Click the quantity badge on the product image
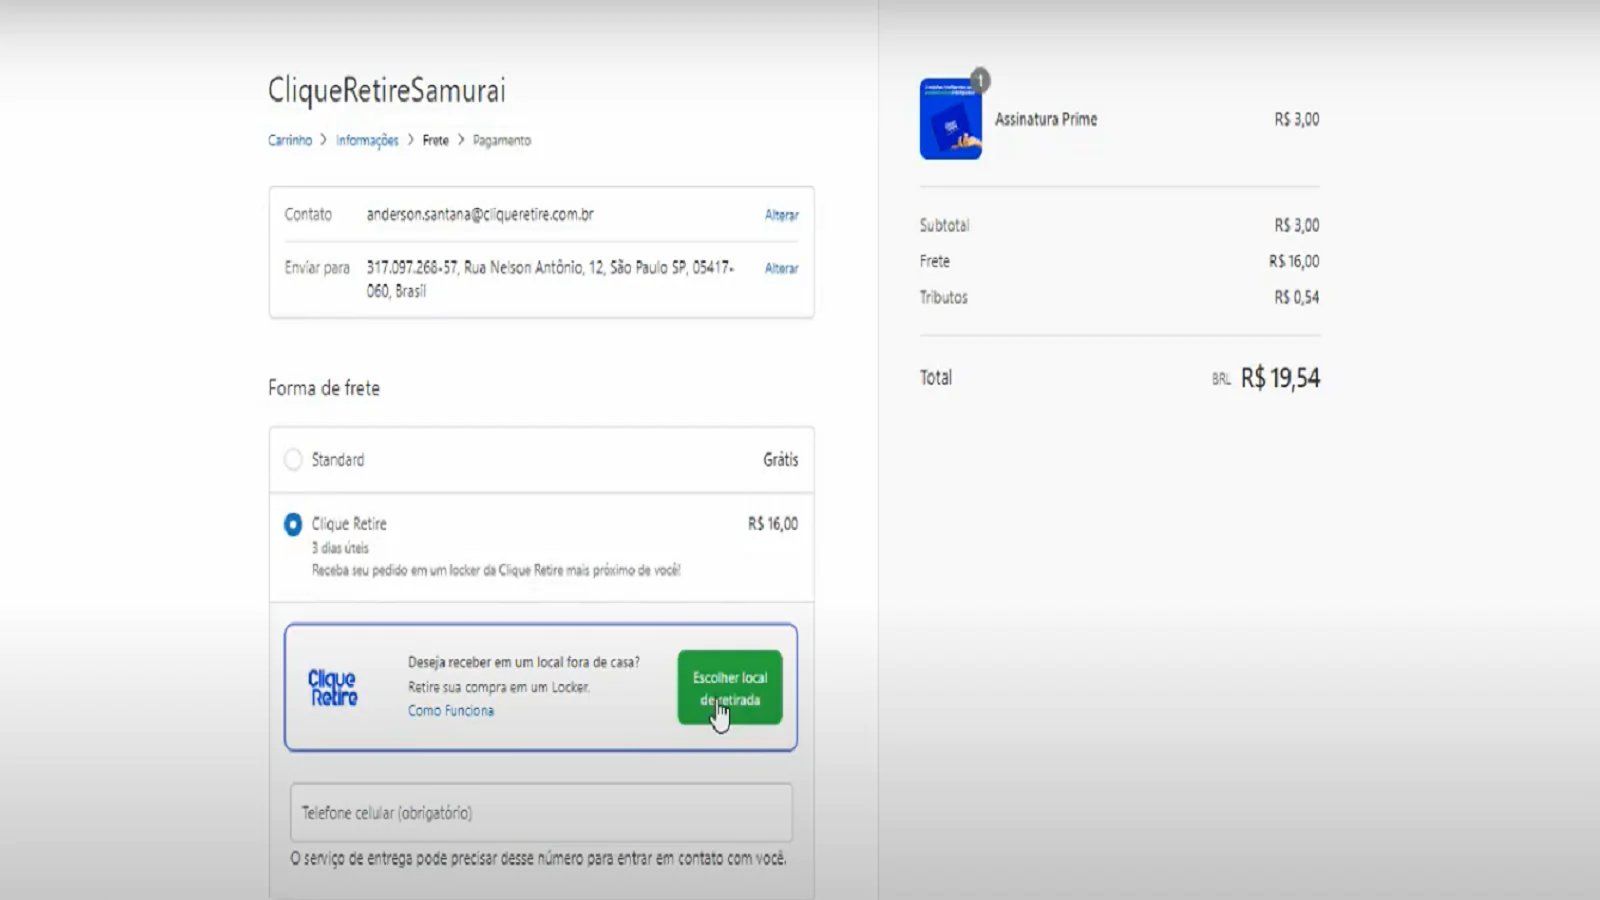 980,80
